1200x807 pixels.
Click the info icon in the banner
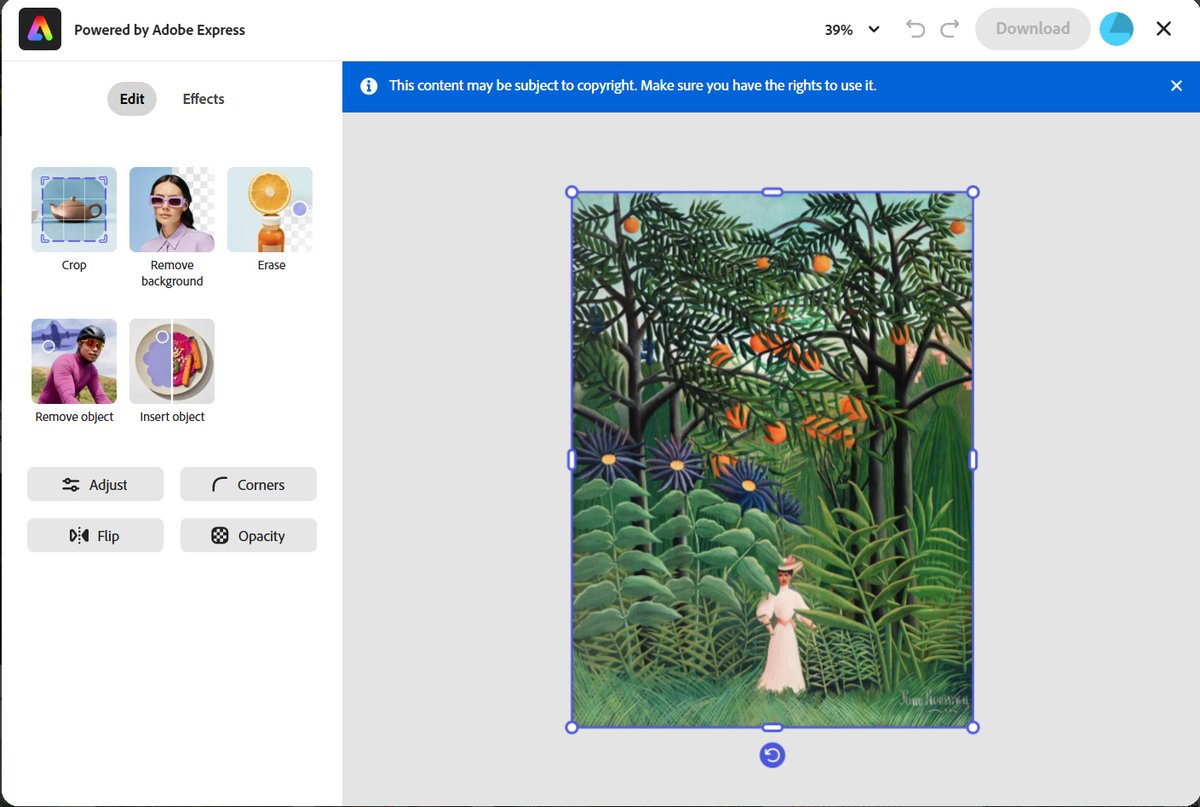[x=369, y=86]
